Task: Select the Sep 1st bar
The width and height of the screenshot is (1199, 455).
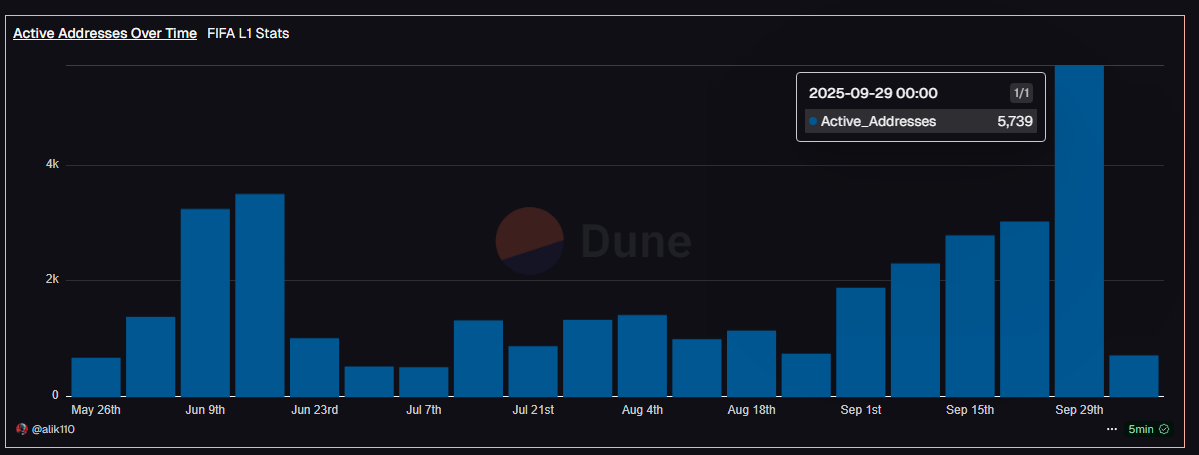Action: coord(861,342)
